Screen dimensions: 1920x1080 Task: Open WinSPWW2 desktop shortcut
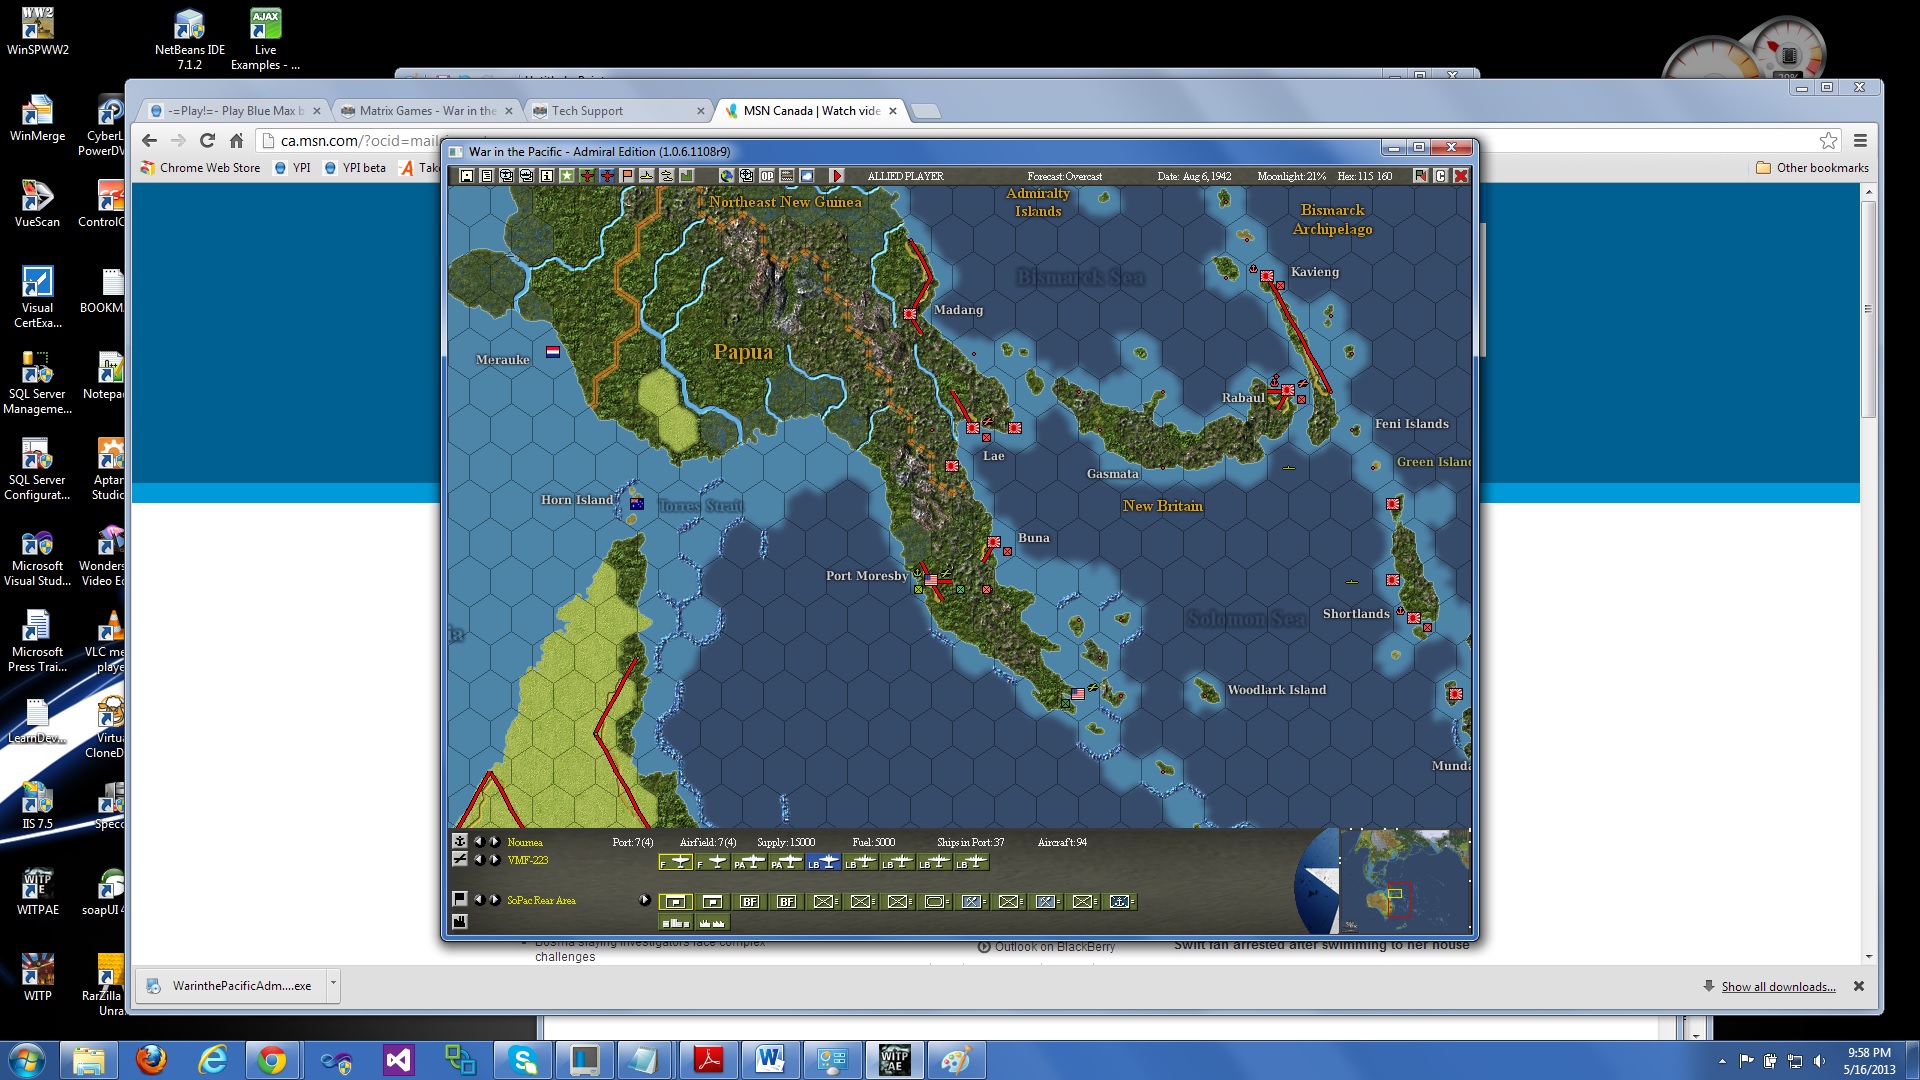(x=38, y=31)
